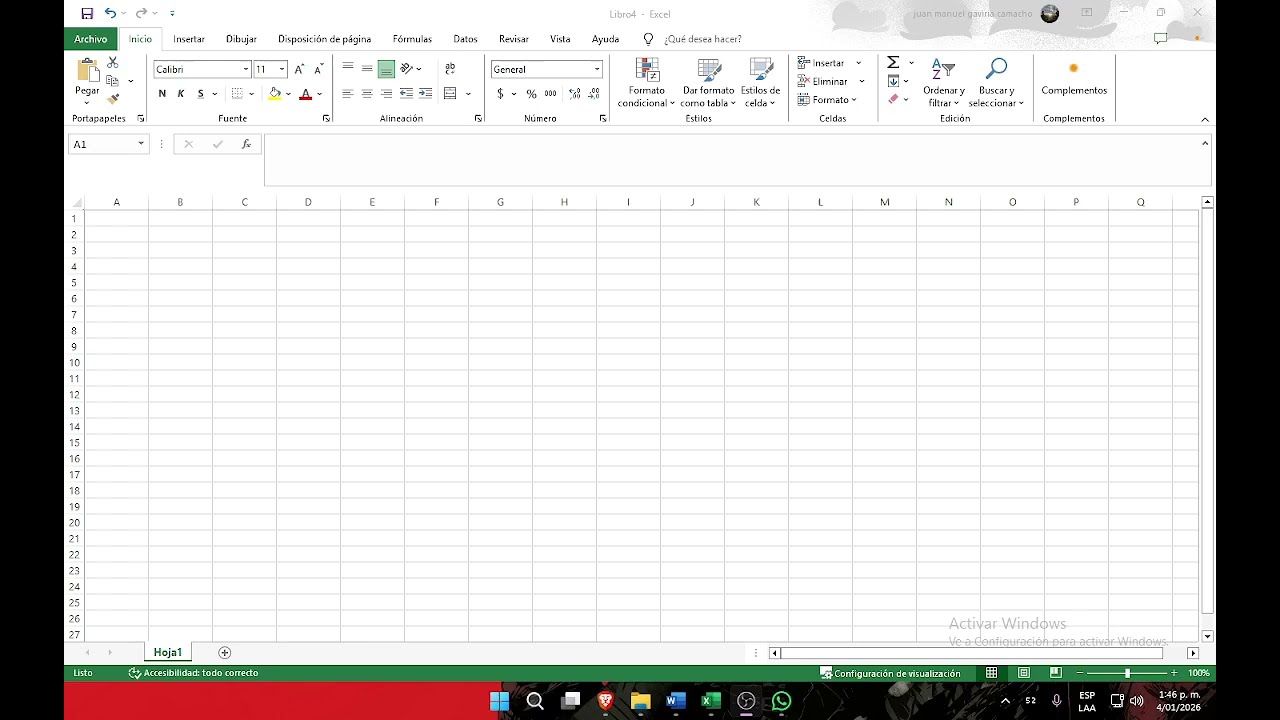Click the Fill down arrow icon
This screenshot has width=1280, height=720.
(x=893, y=81)
